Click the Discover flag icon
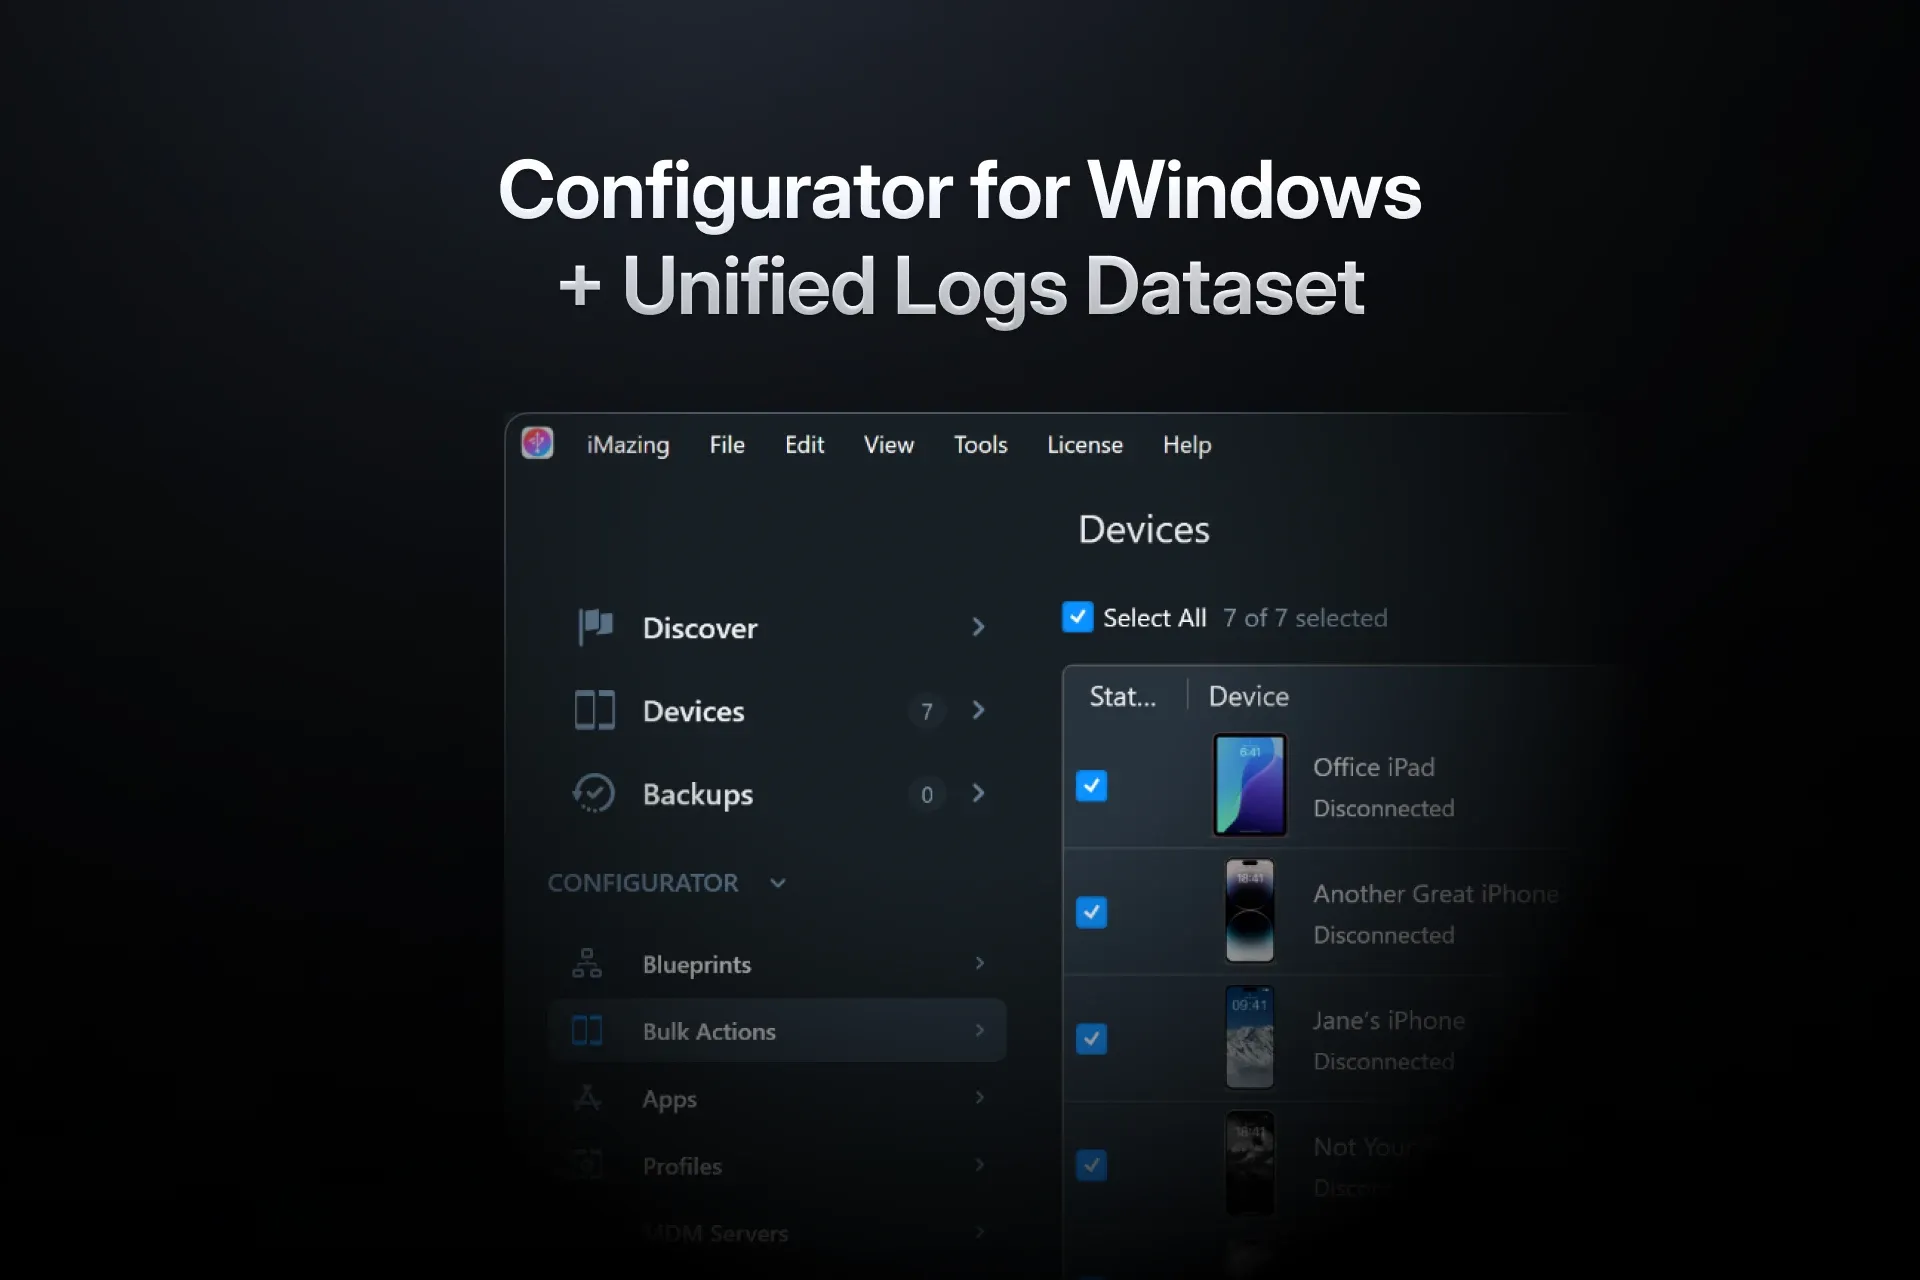 [x=595, y=627]
